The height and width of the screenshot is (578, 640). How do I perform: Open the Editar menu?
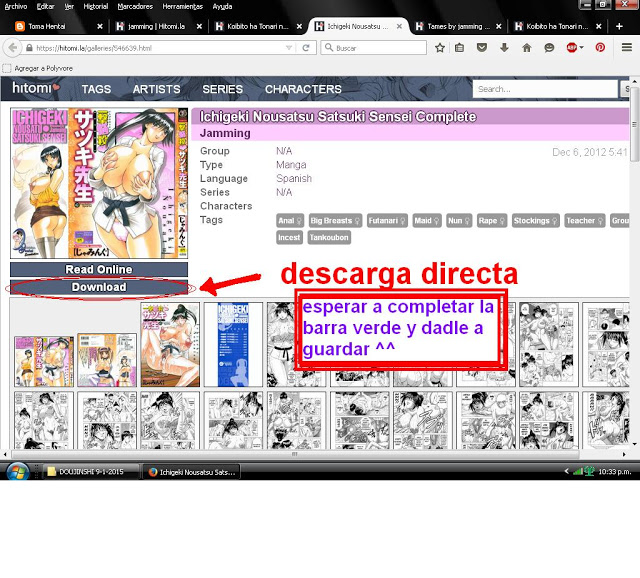click(45, 6)
